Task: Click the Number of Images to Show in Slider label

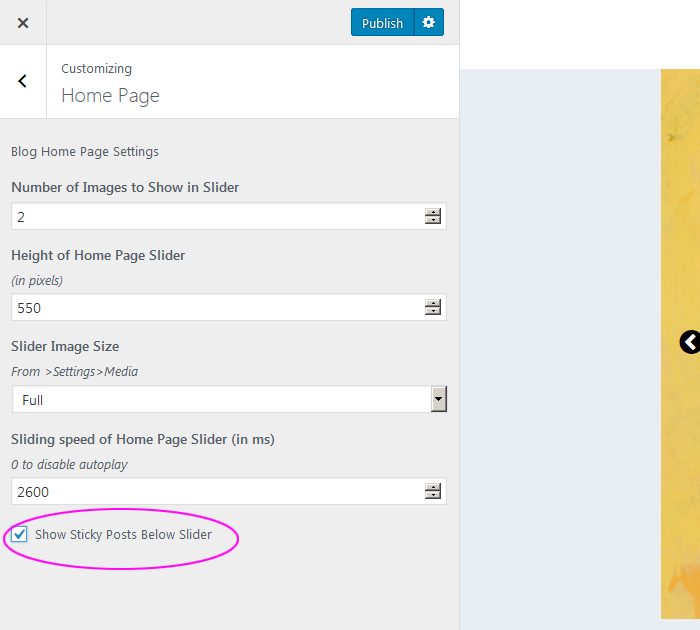Action: click(x=125, y=188)
